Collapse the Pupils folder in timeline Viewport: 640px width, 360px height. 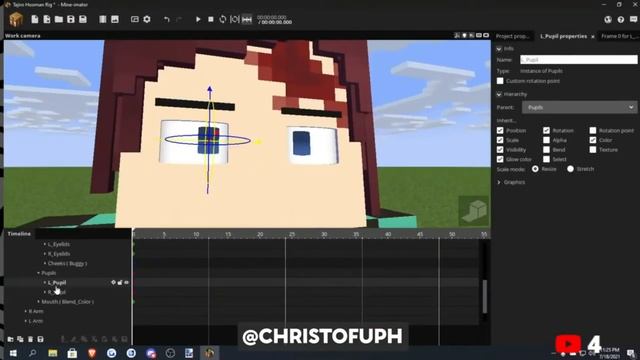39,273
